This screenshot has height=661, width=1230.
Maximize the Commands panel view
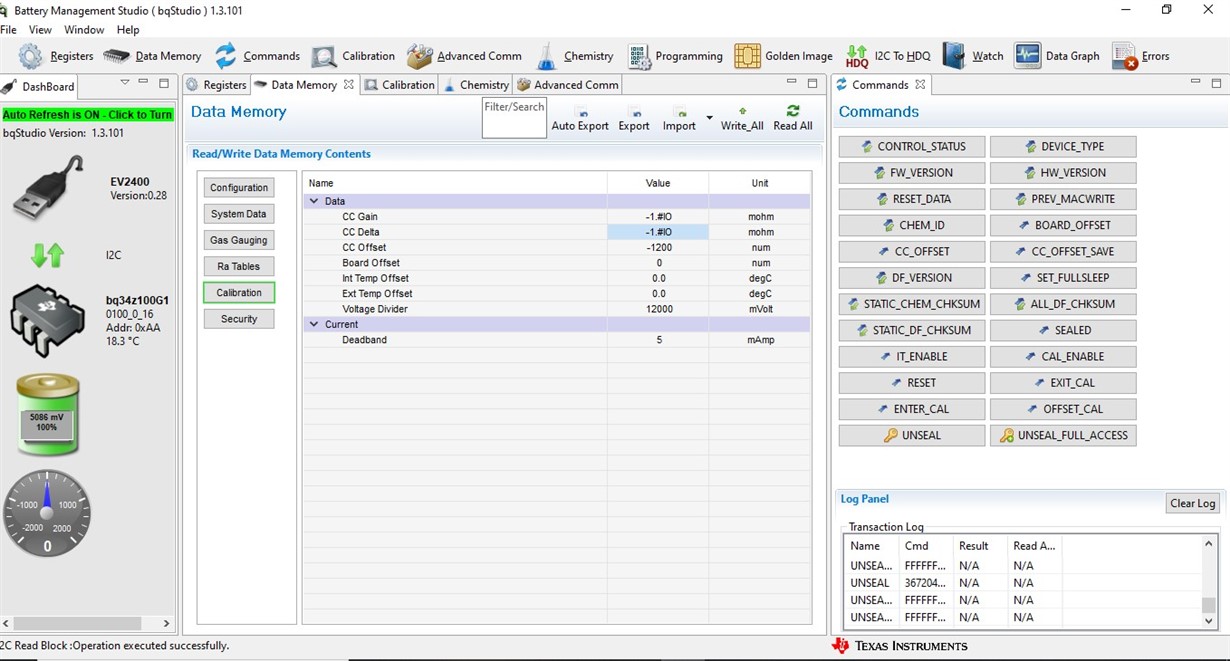1215,84
